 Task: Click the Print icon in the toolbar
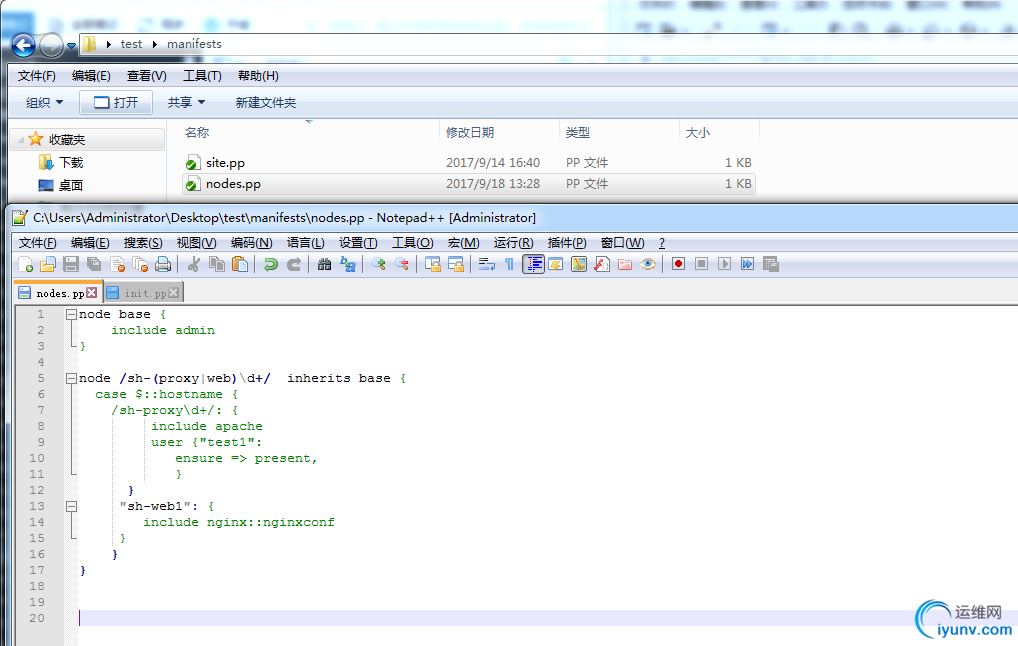point(162,264)
